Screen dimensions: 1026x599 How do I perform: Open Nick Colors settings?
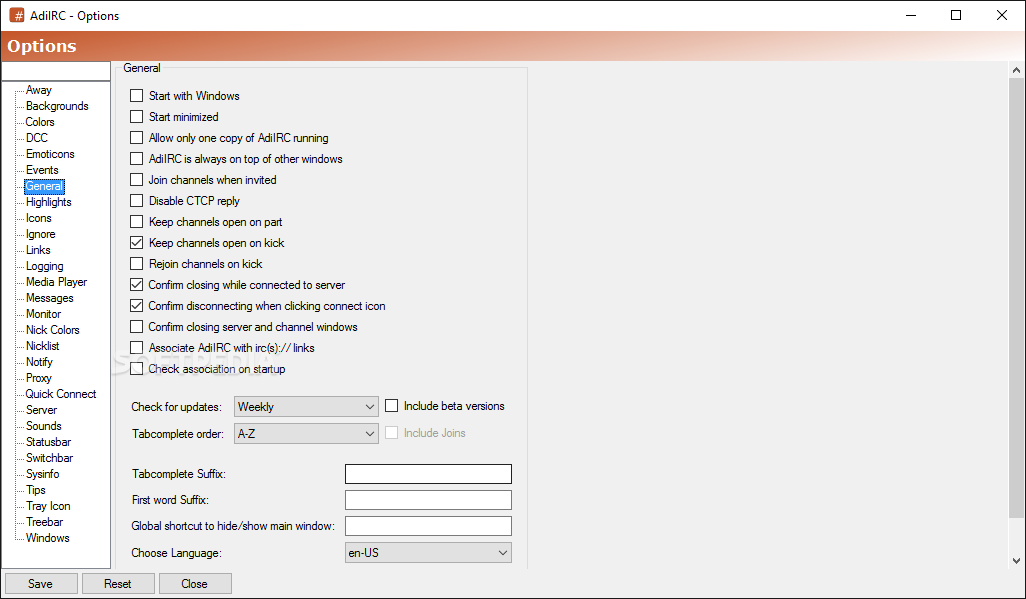[52, 330]
